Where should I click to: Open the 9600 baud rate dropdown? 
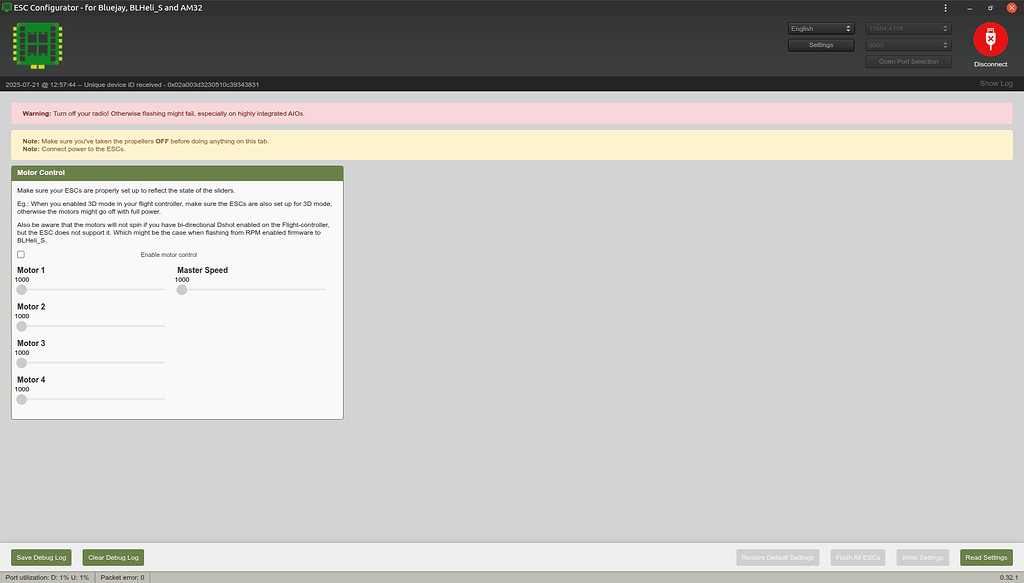point(906,45)
